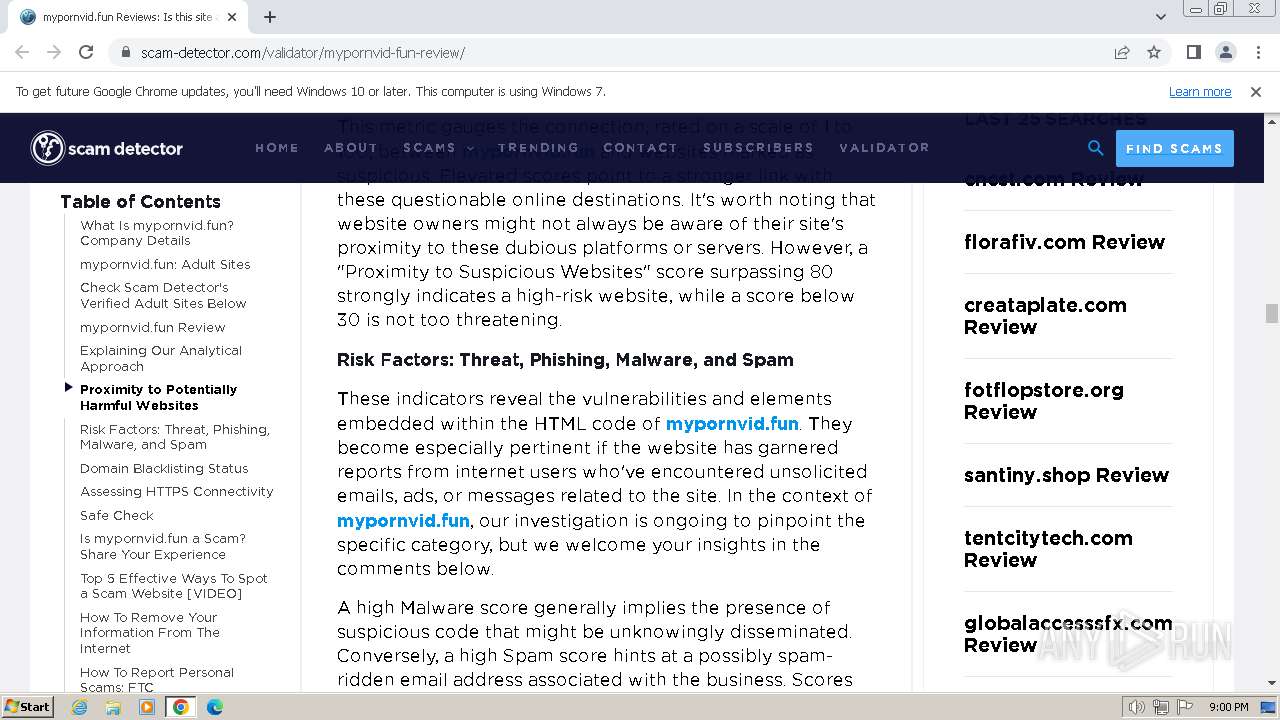The width and height of the screenshot is (1280, 720).
Task: Jump to Assessing HTTPS Connectivity
Action: (177, 492)
